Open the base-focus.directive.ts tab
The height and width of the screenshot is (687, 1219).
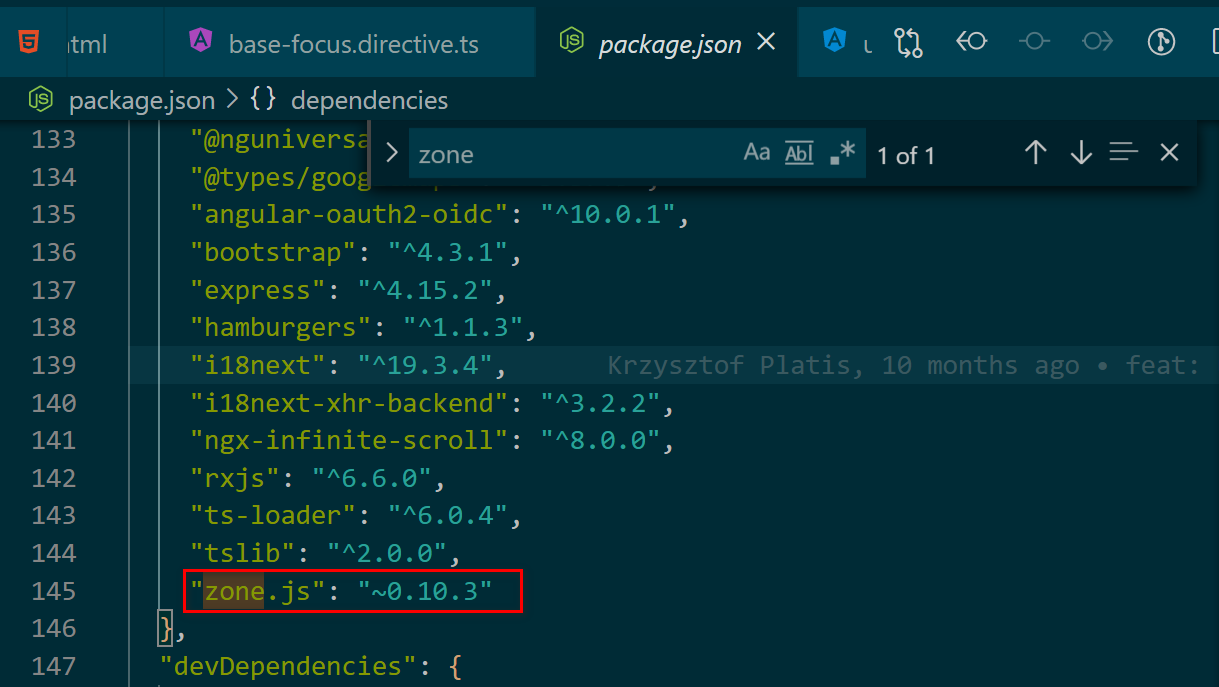(350, 44)
